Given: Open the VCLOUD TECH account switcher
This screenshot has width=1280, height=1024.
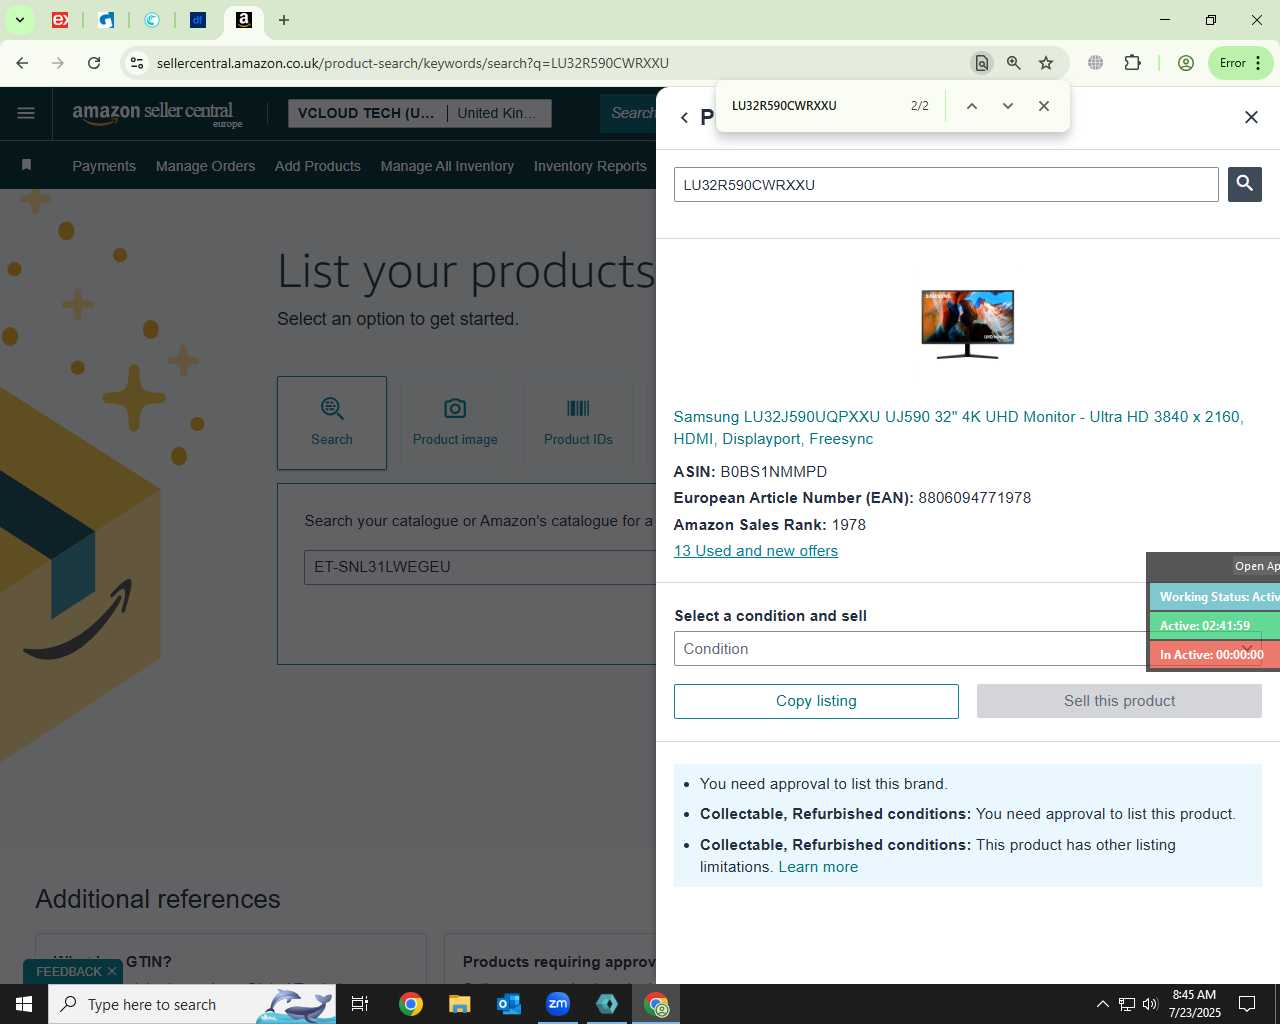Looking at the screenshot, I should point(419,113).
